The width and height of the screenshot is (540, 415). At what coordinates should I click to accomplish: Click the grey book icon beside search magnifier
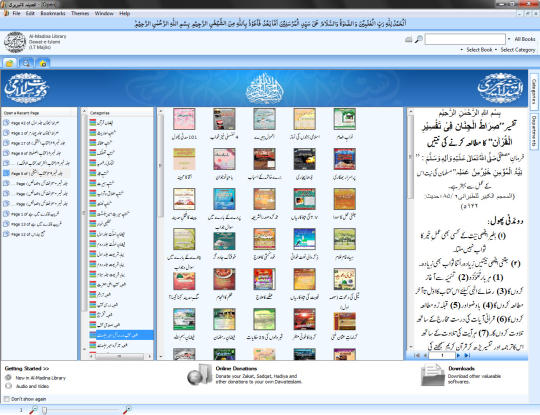(x=408, y=40)
